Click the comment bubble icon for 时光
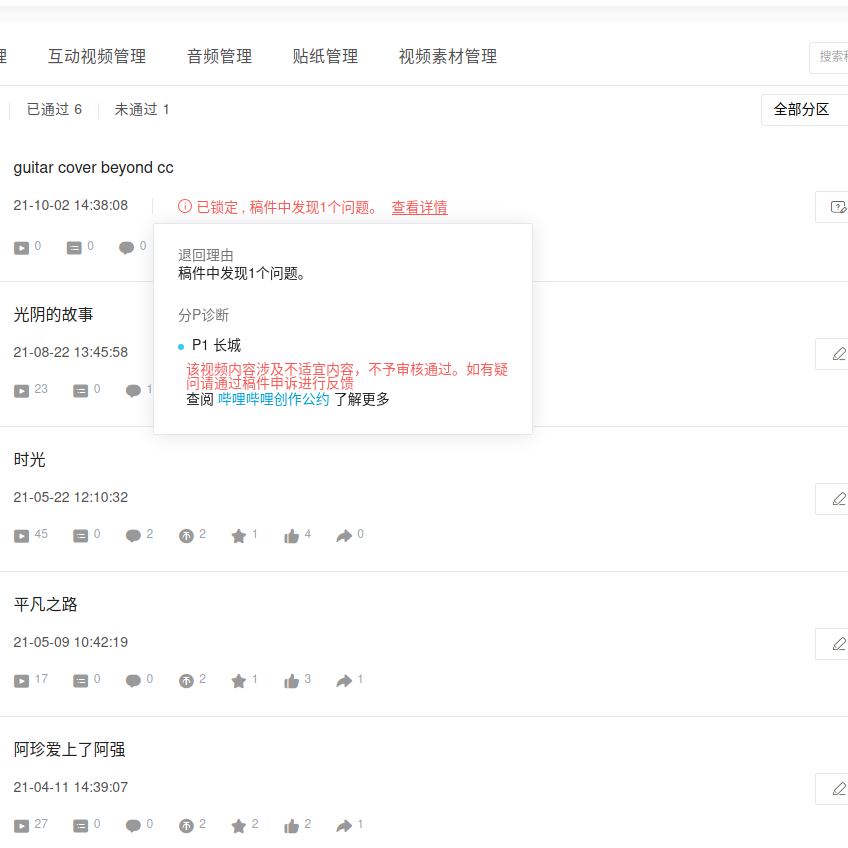 (133, 536)
